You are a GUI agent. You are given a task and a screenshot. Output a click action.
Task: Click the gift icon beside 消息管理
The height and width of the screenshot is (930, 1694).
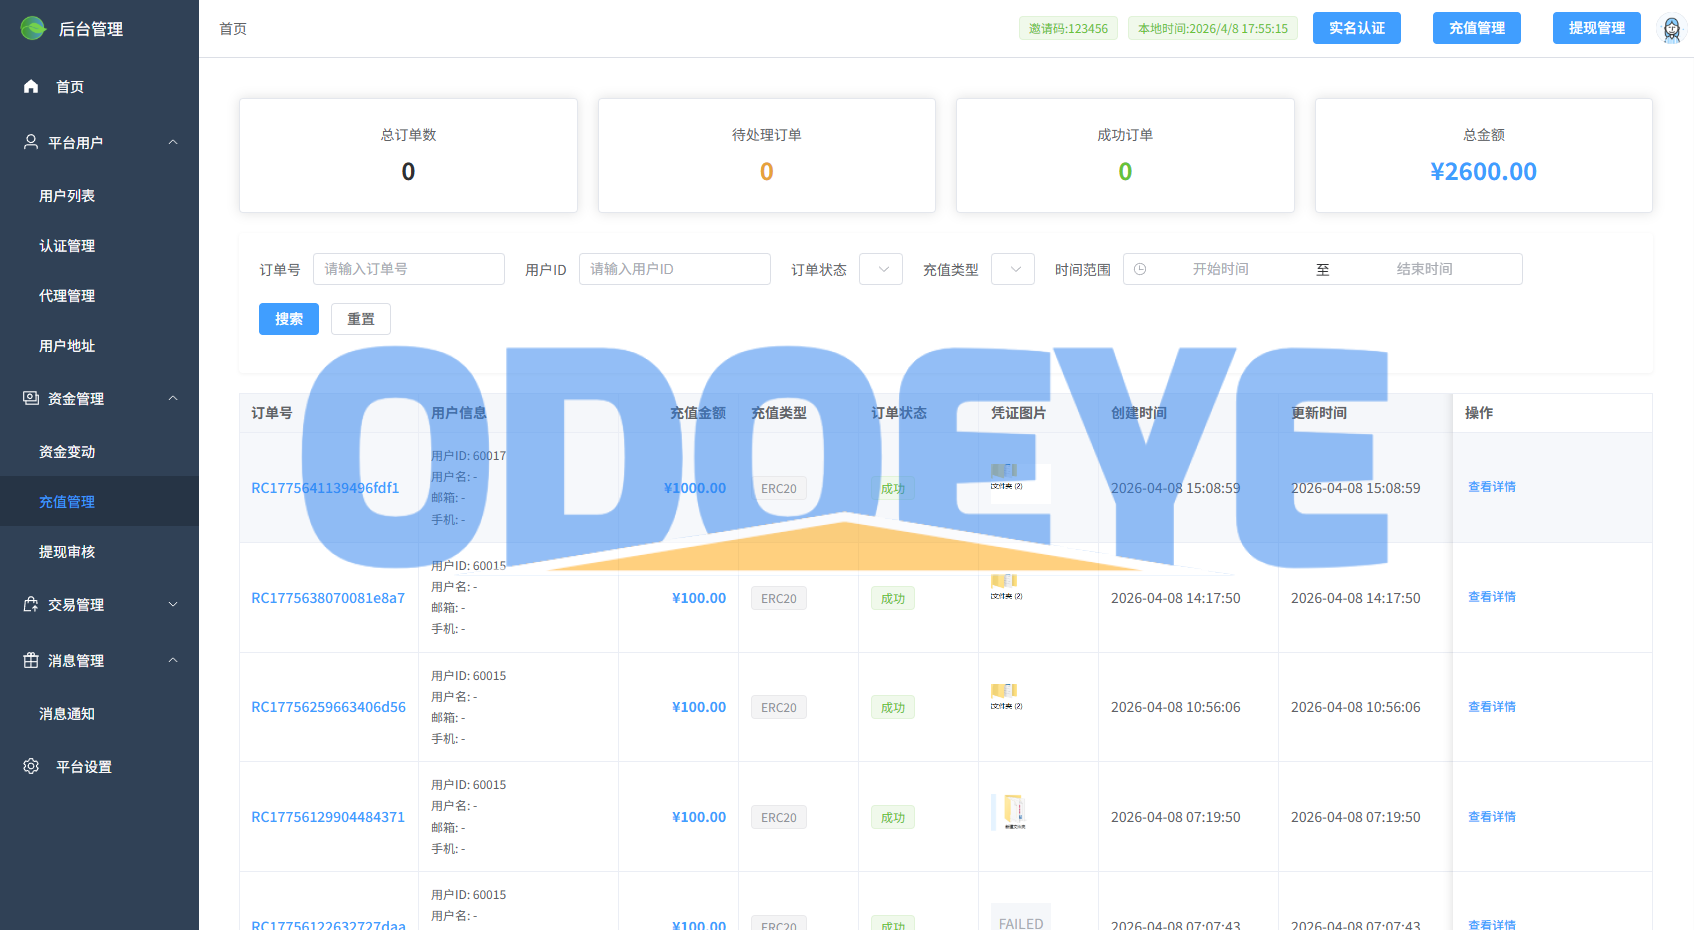(x=31, y=660)
